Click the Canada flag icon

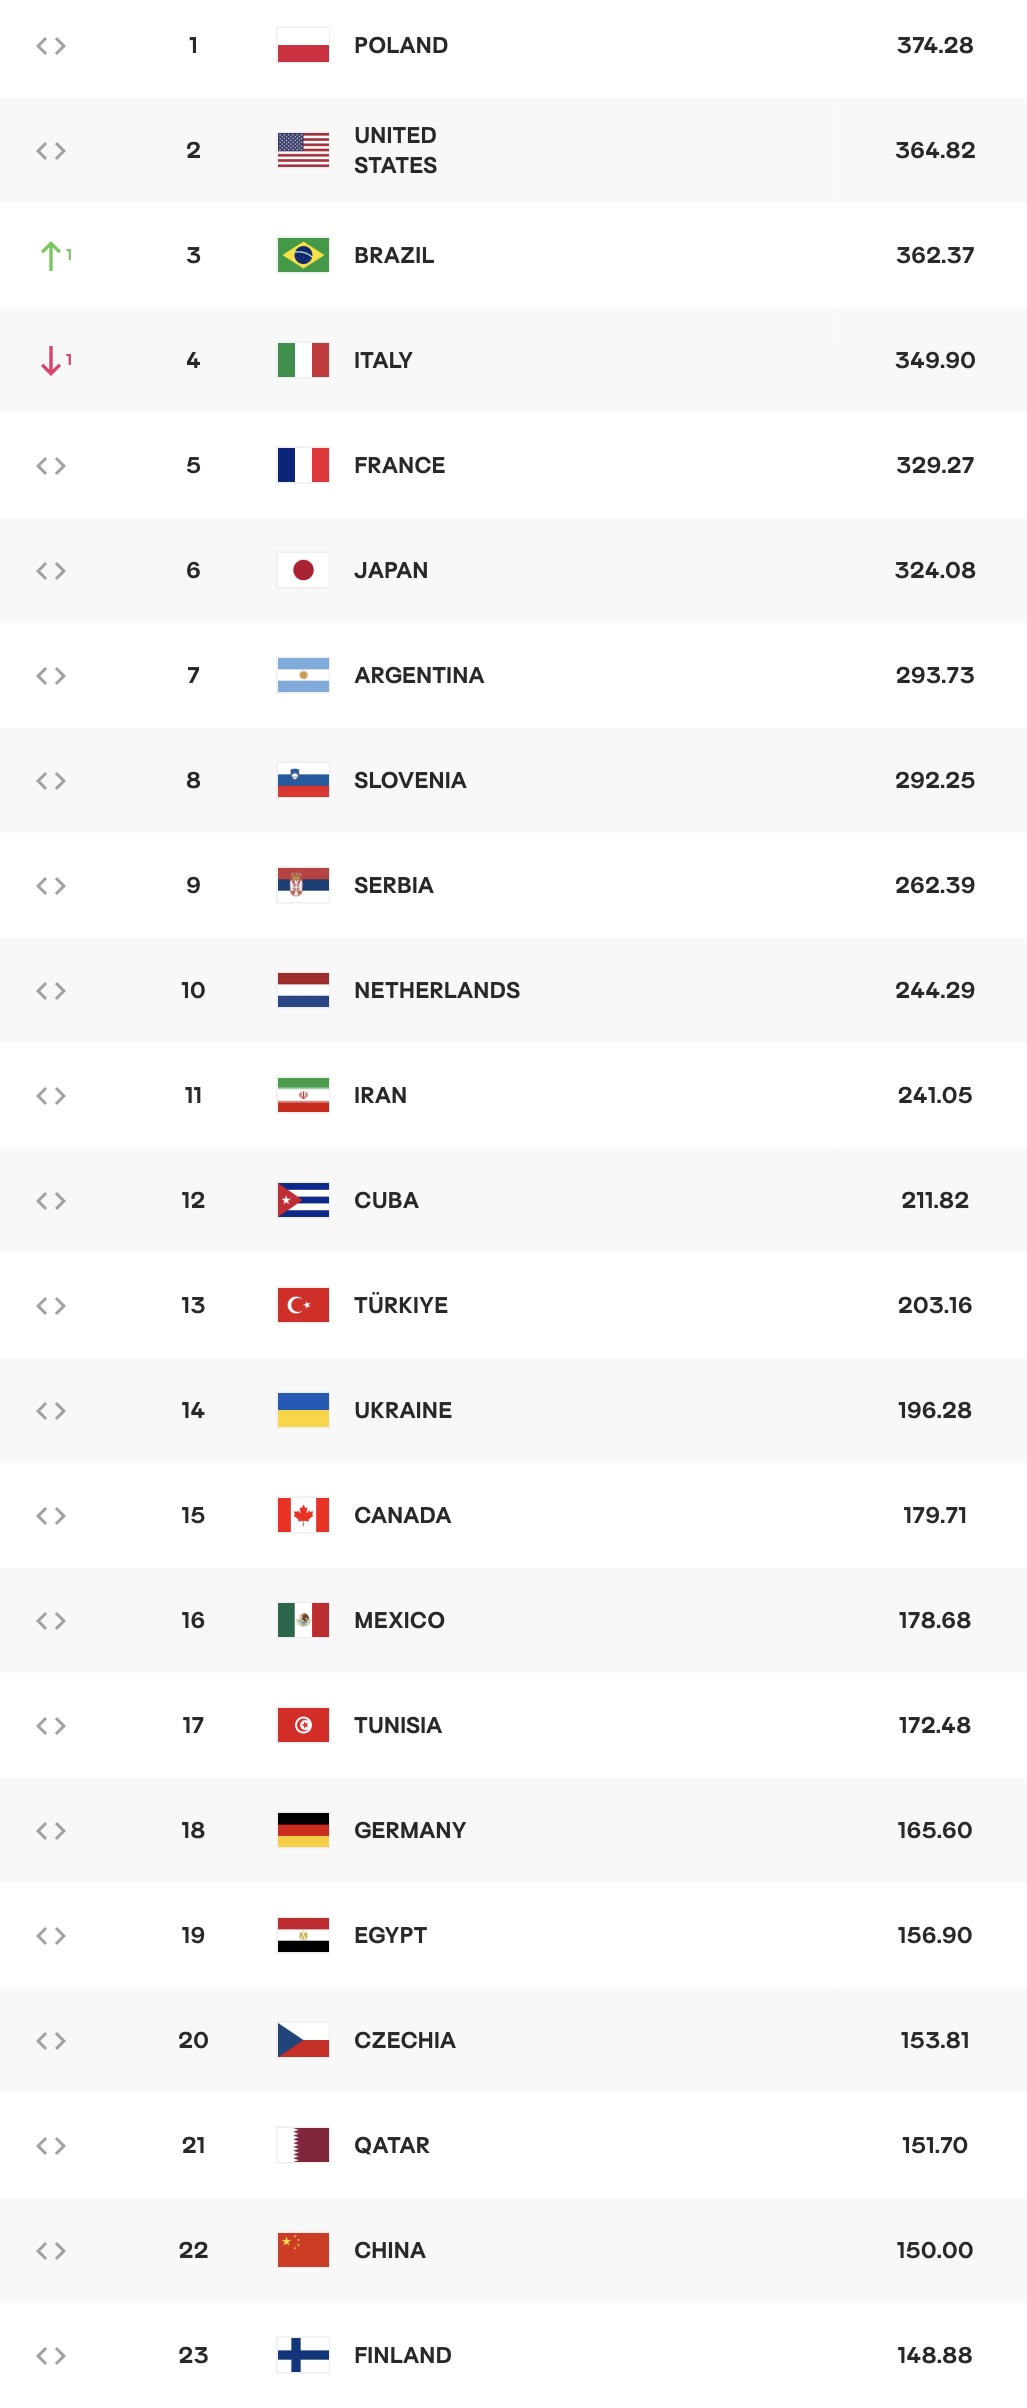[x=303, y=1515]
